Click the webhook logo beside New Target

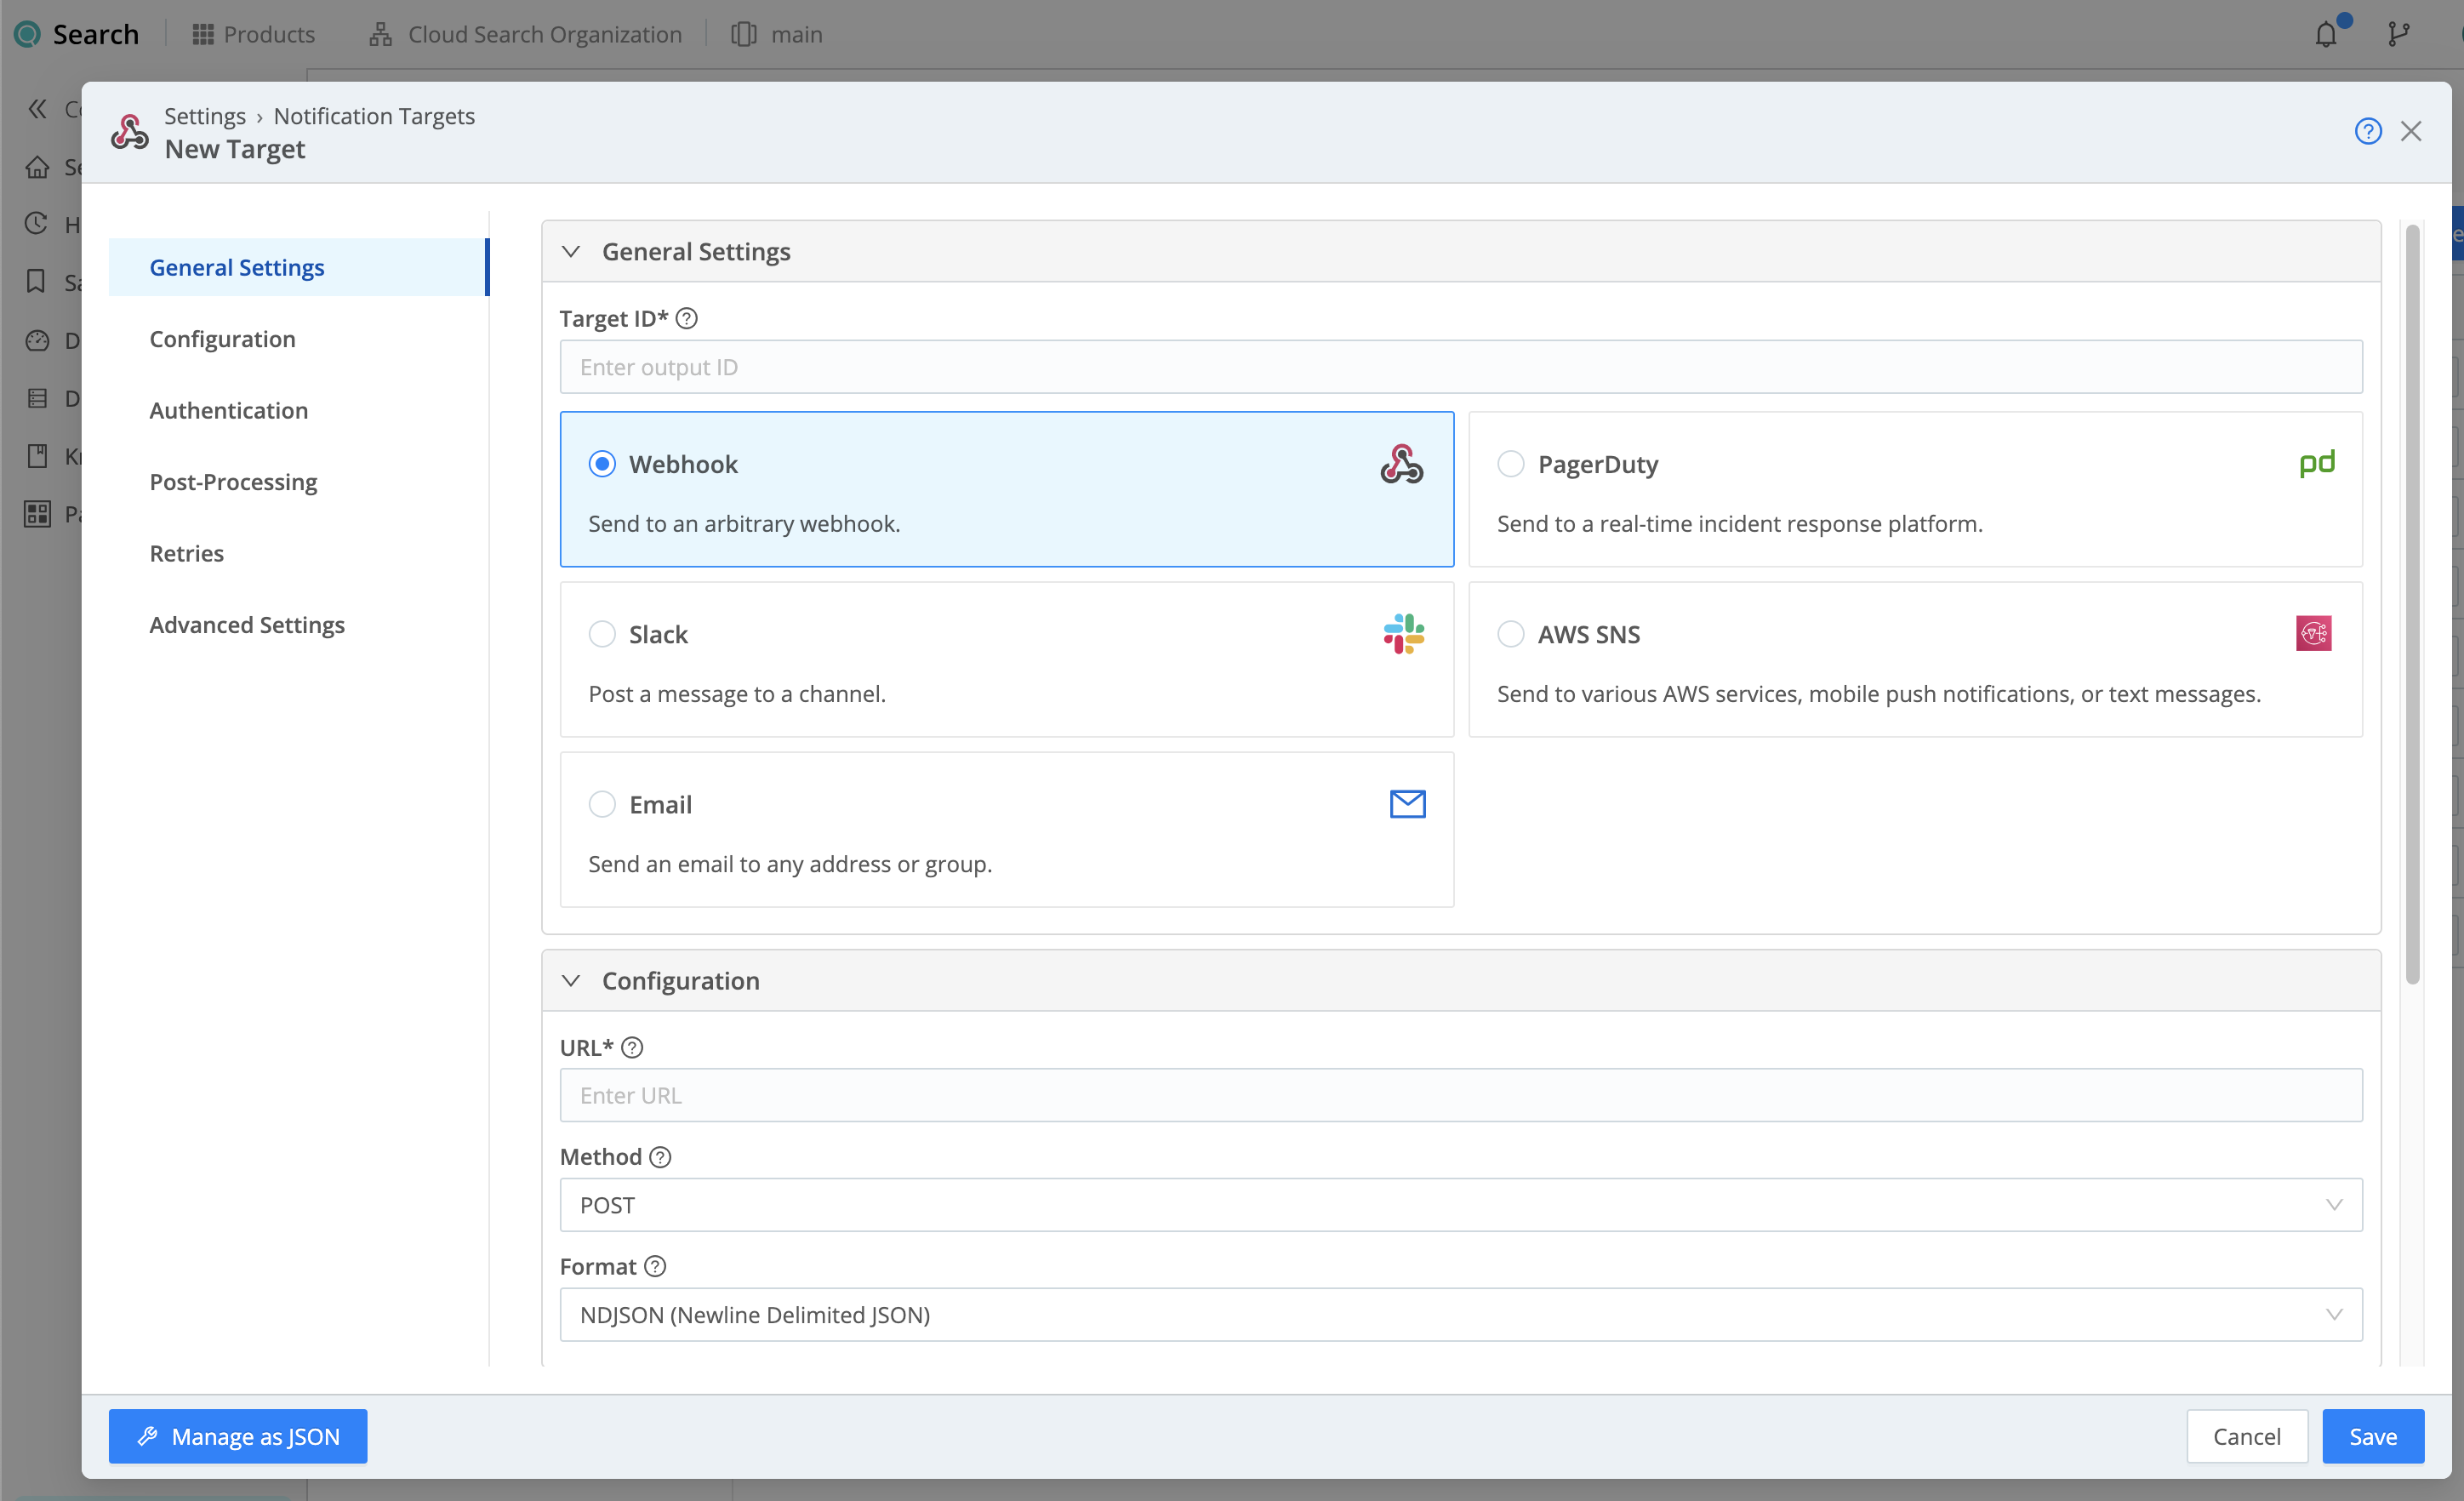click(x=129, y=131)
